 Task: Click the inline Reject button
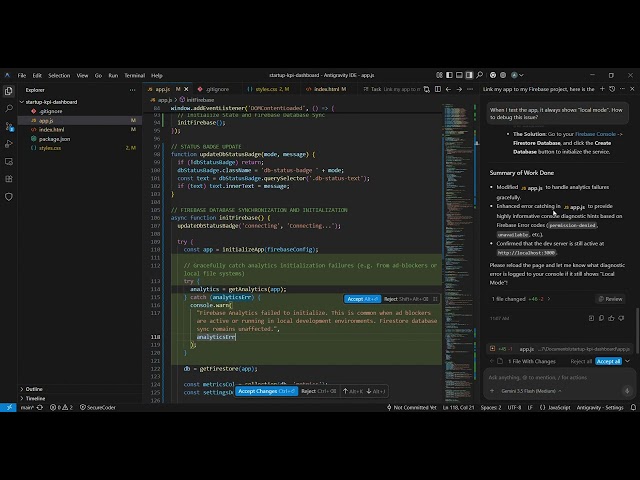[407, 299]
